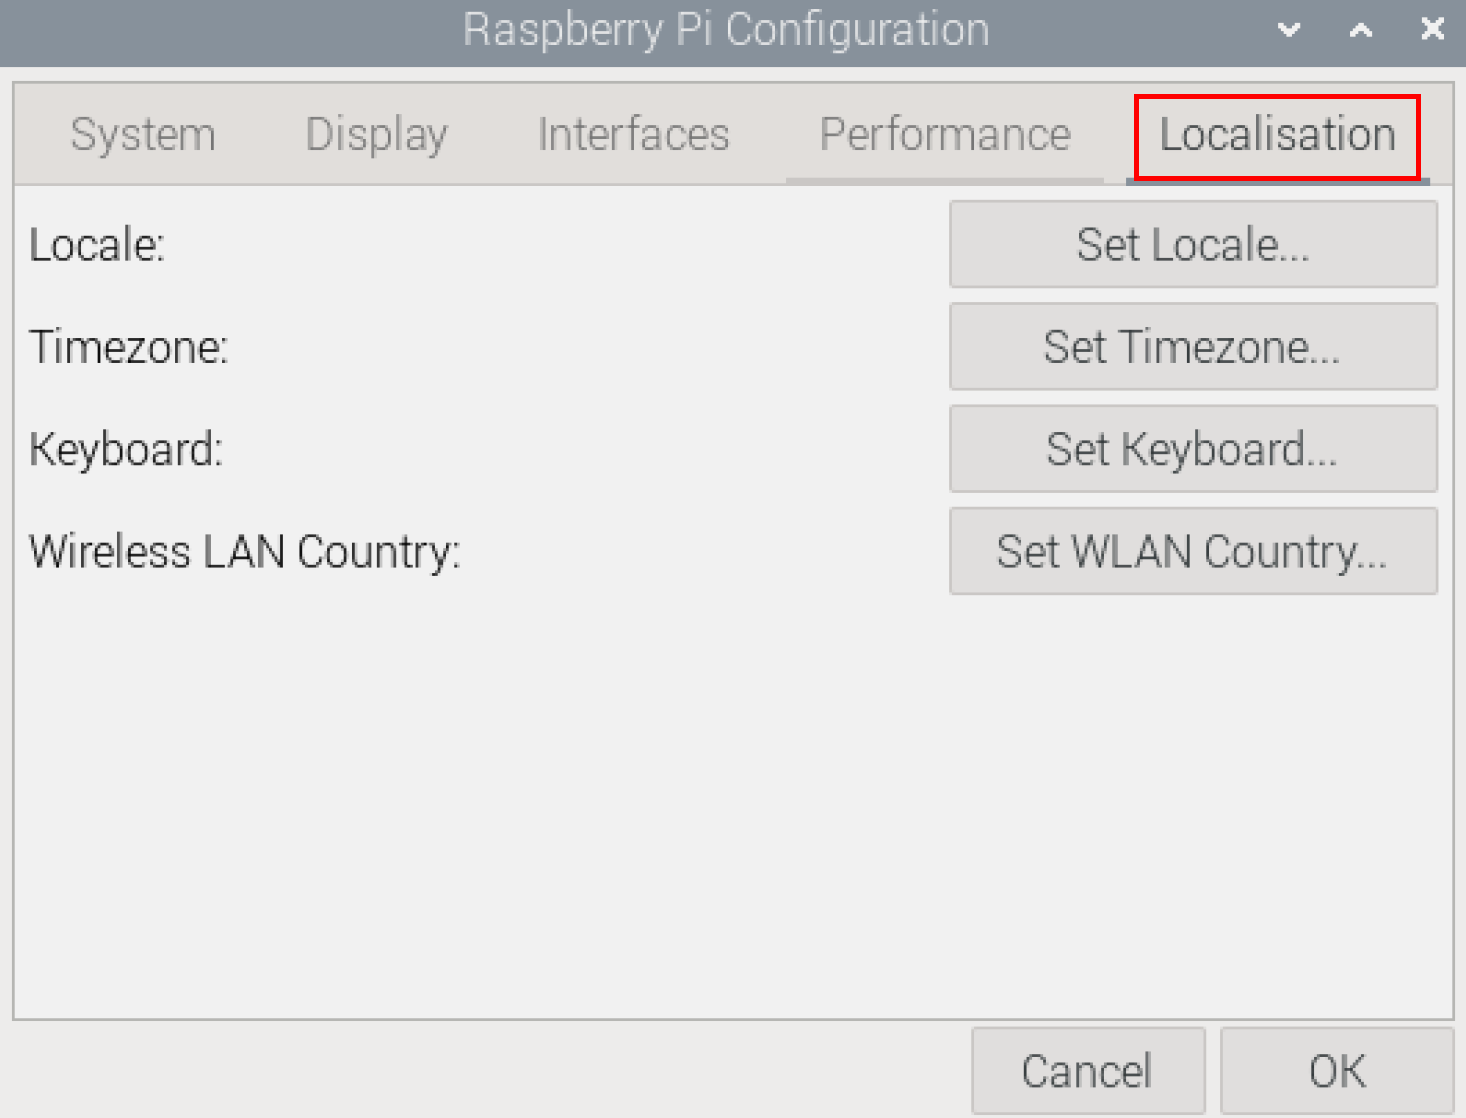1466x1118 pixels.
Task: Click the Wireless LAN Country label
Action: point(245,551)
